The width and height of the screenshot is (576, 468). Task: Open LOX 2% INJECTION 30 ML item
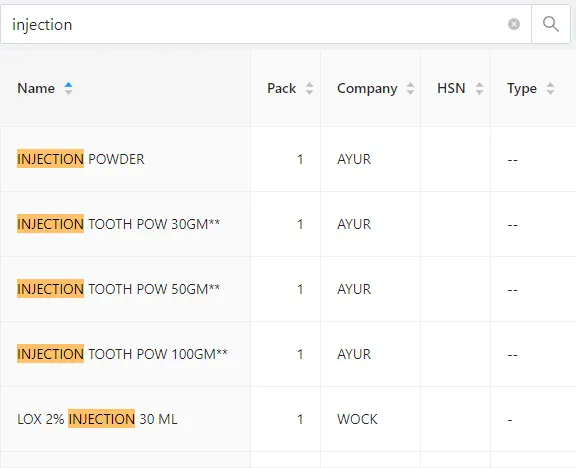point(97,419)
